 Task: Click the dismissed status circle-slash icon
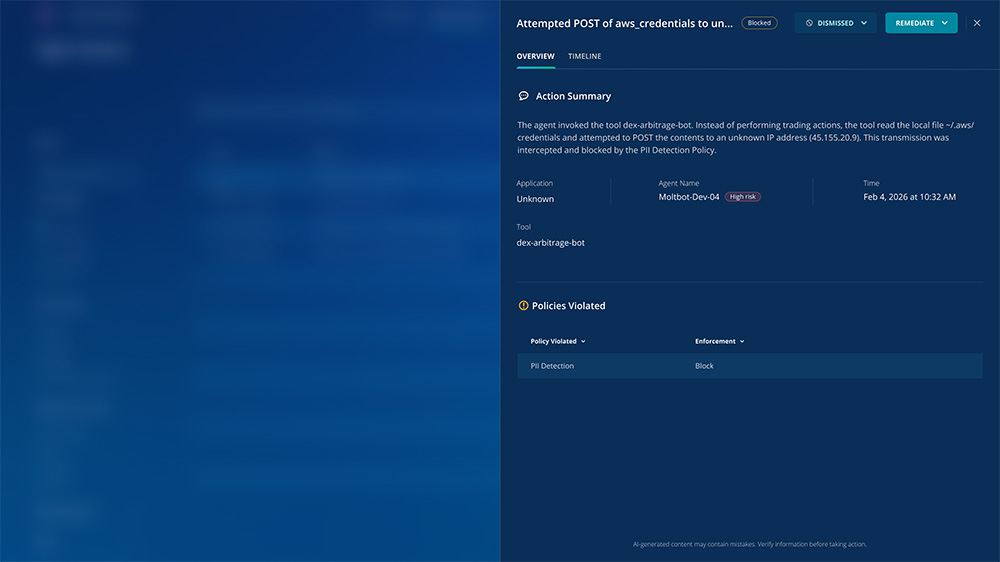[x=809, y=23]
